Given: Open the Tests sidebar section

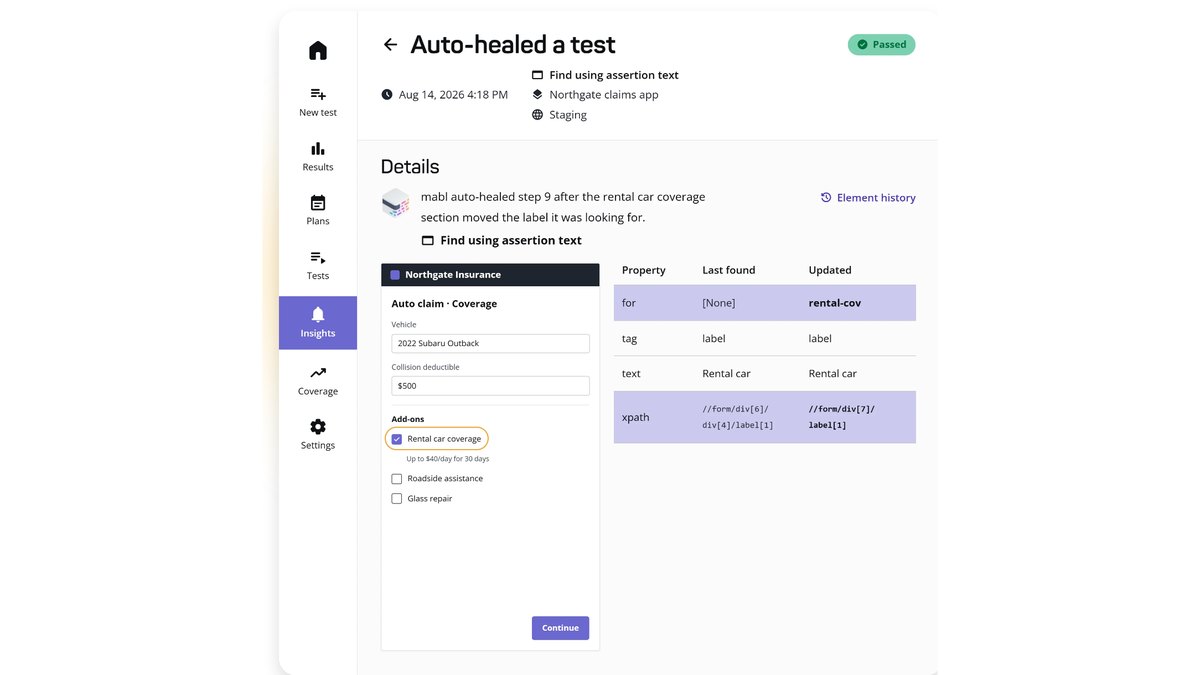Looking at the screenshot, I should 318,264.
